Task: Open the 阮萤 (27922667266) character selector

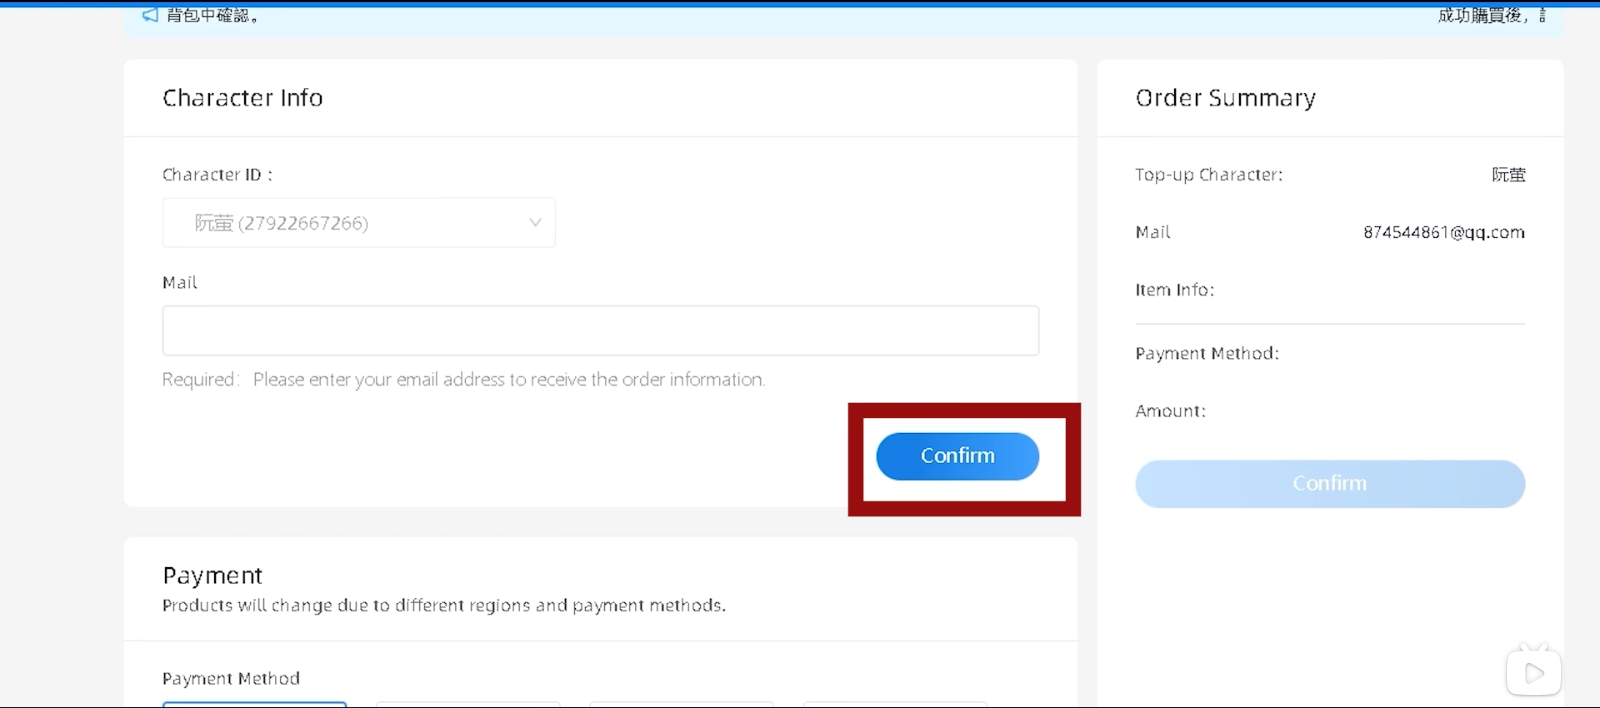Action: [359, 223]
